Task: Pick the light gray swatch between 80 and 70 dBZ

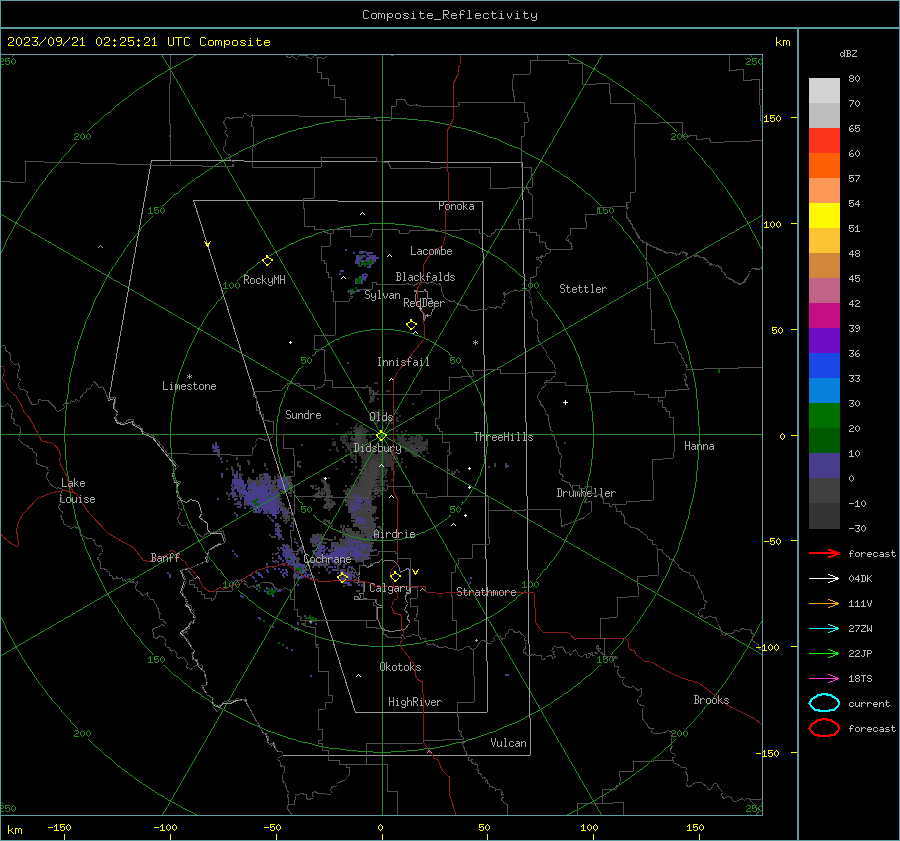Action: point(824,90)
